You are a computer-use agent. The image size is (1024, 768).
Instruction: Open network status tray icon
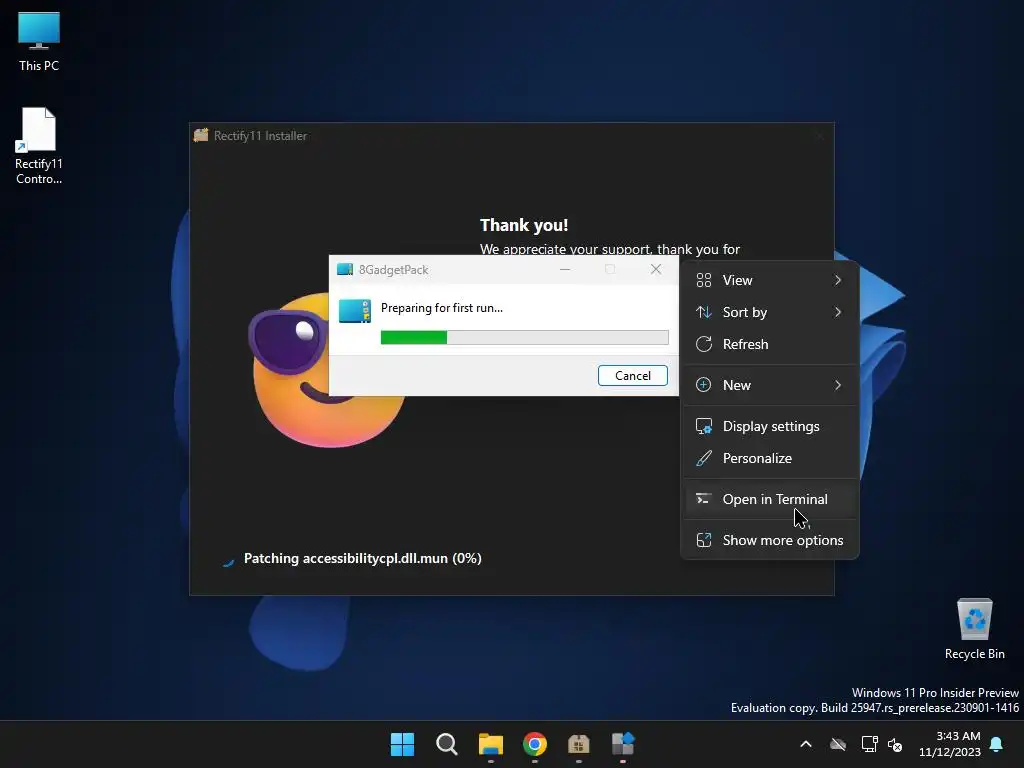click(869, 744)
